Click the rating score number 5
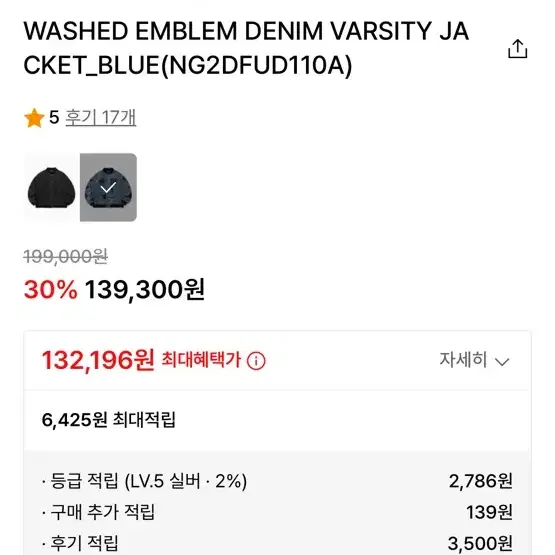The height and width of the screenshot is (555, 555). point(54,118)
